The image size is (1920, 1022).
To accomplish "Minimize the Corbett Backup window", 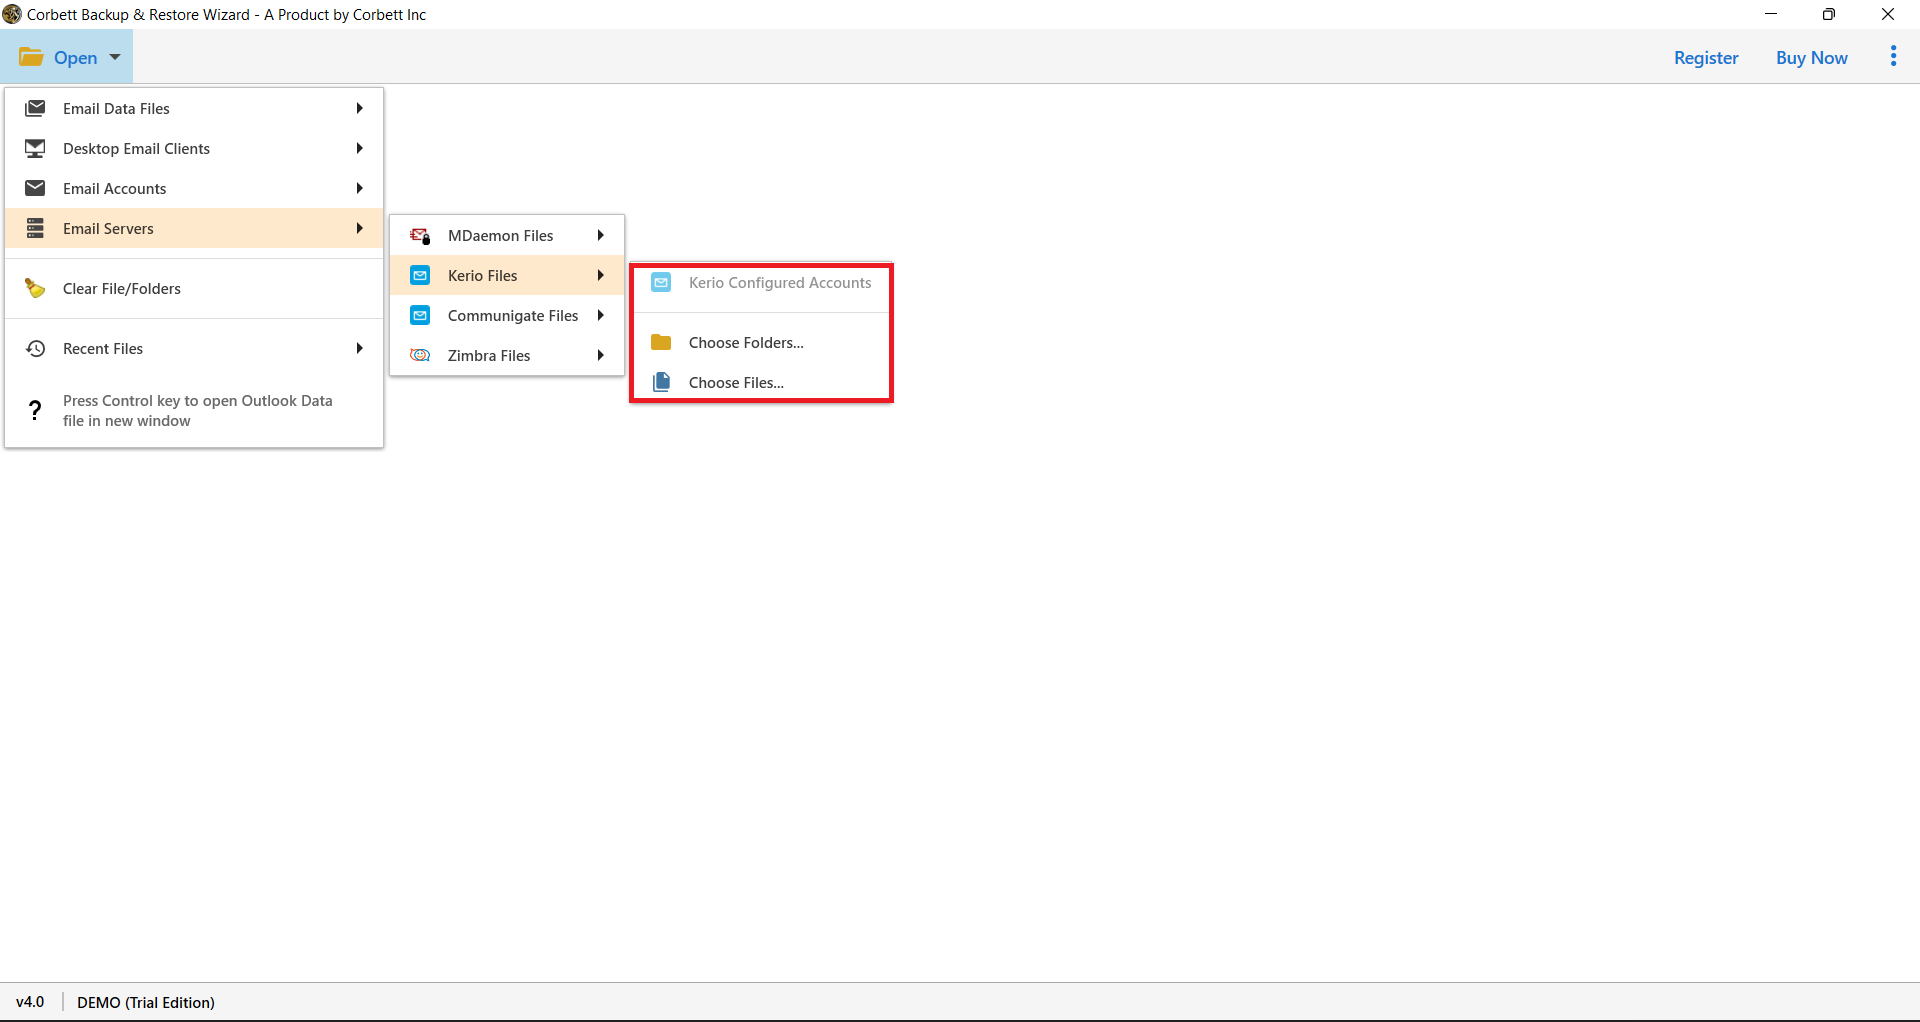I will tap(1771, 14).
